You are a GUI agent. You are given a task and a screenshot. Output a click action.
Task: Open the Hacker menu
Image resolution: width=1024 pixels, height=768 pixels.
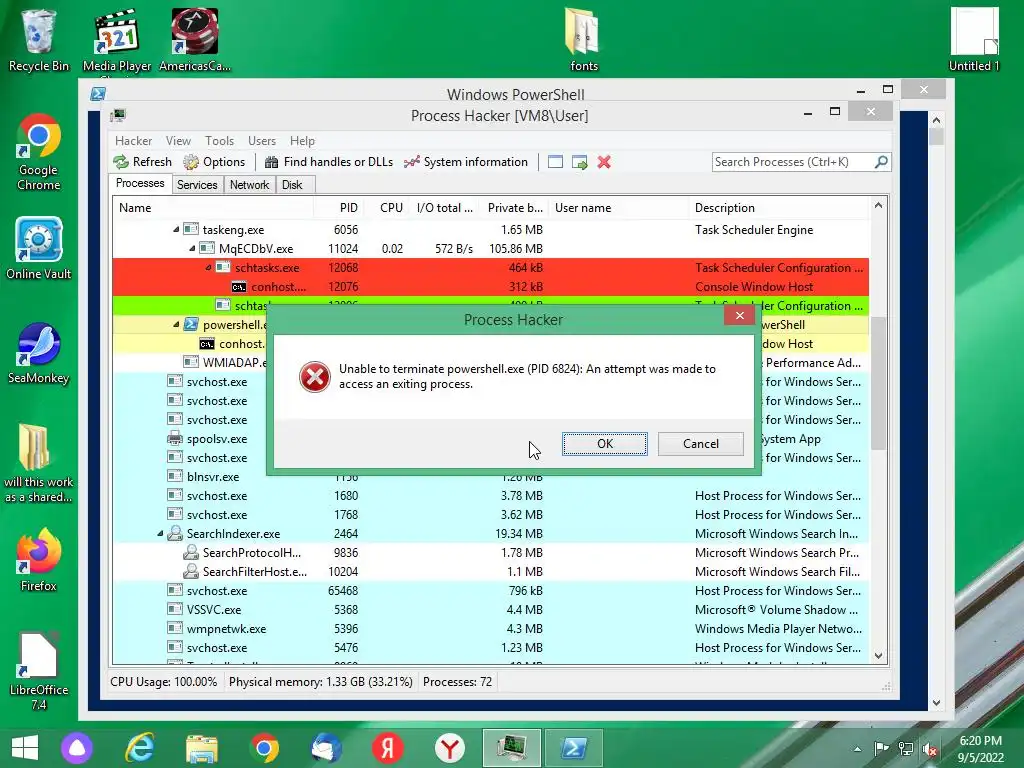[x=133, y=141]
